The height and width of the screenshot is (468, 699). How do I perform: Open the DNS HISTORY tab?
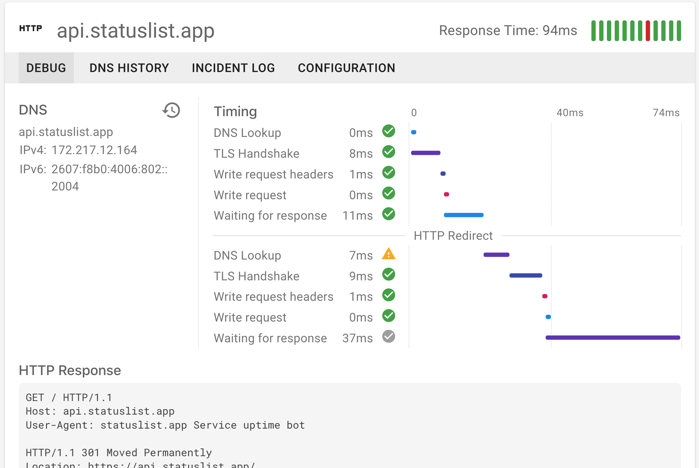click(129, 68)
